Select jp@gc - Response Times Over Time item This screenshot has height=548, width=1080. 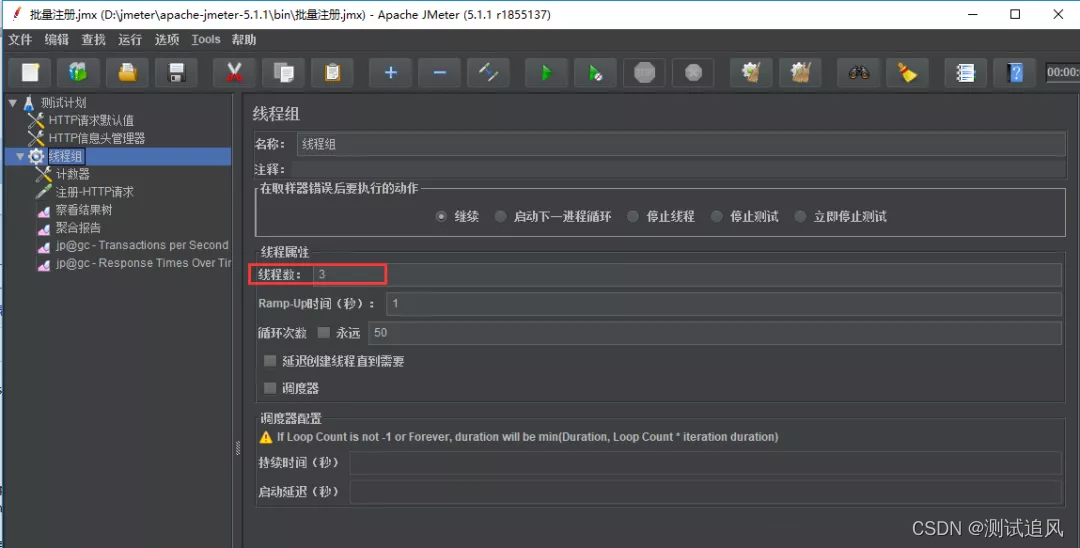[x=143, y=263]
